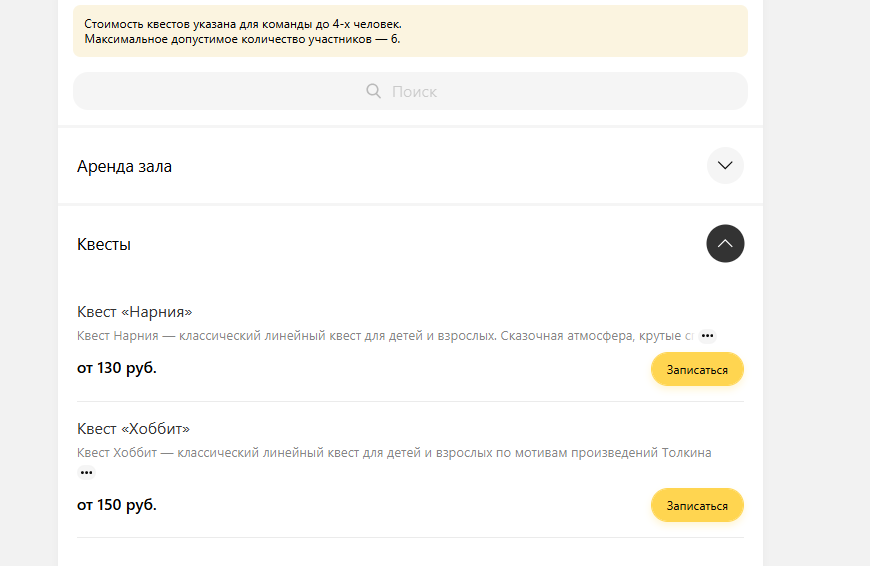Screen dimensions: 870x566
Task: Show full Хоббит description via ellipsis icon
Action: [x=86, y=473]
